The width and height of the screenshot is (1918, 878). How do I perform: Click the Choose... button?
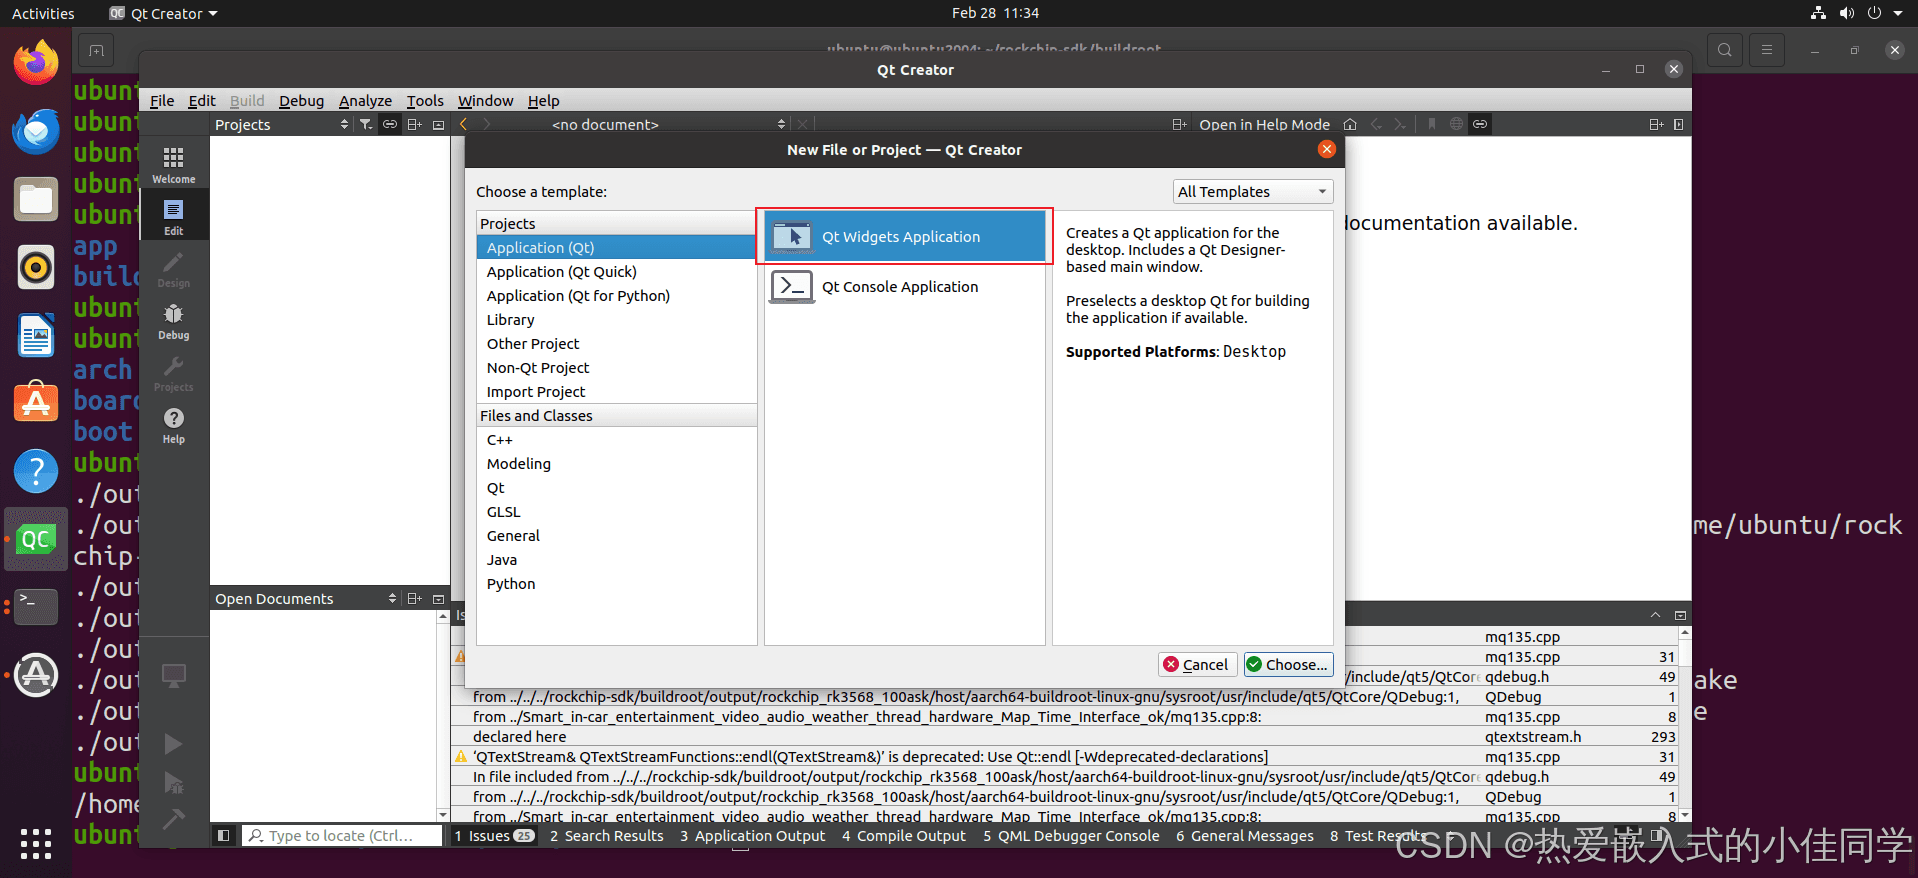tap(1288, 664)
